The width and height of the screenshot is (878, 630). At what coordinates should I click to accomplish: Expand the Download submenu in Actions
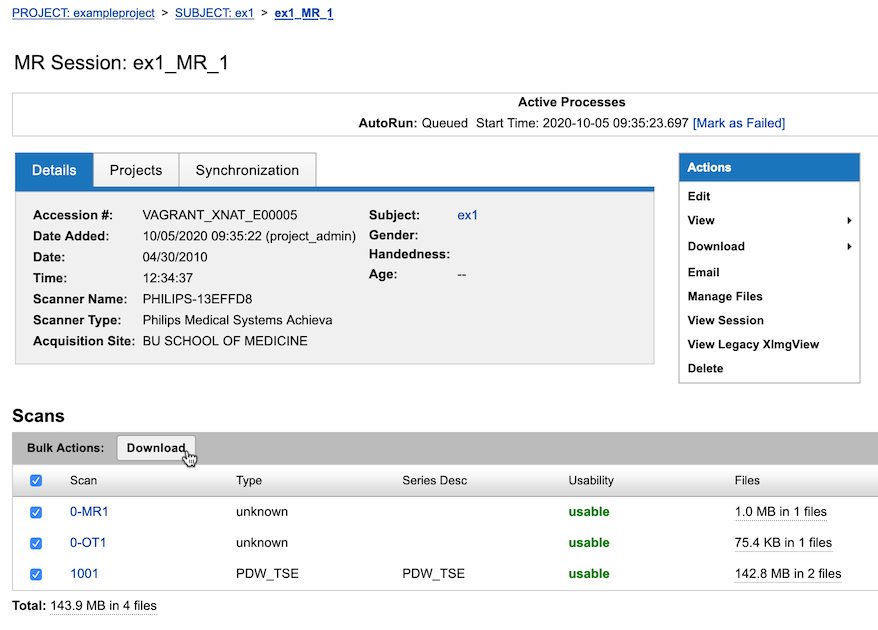(x=768, y=247)
